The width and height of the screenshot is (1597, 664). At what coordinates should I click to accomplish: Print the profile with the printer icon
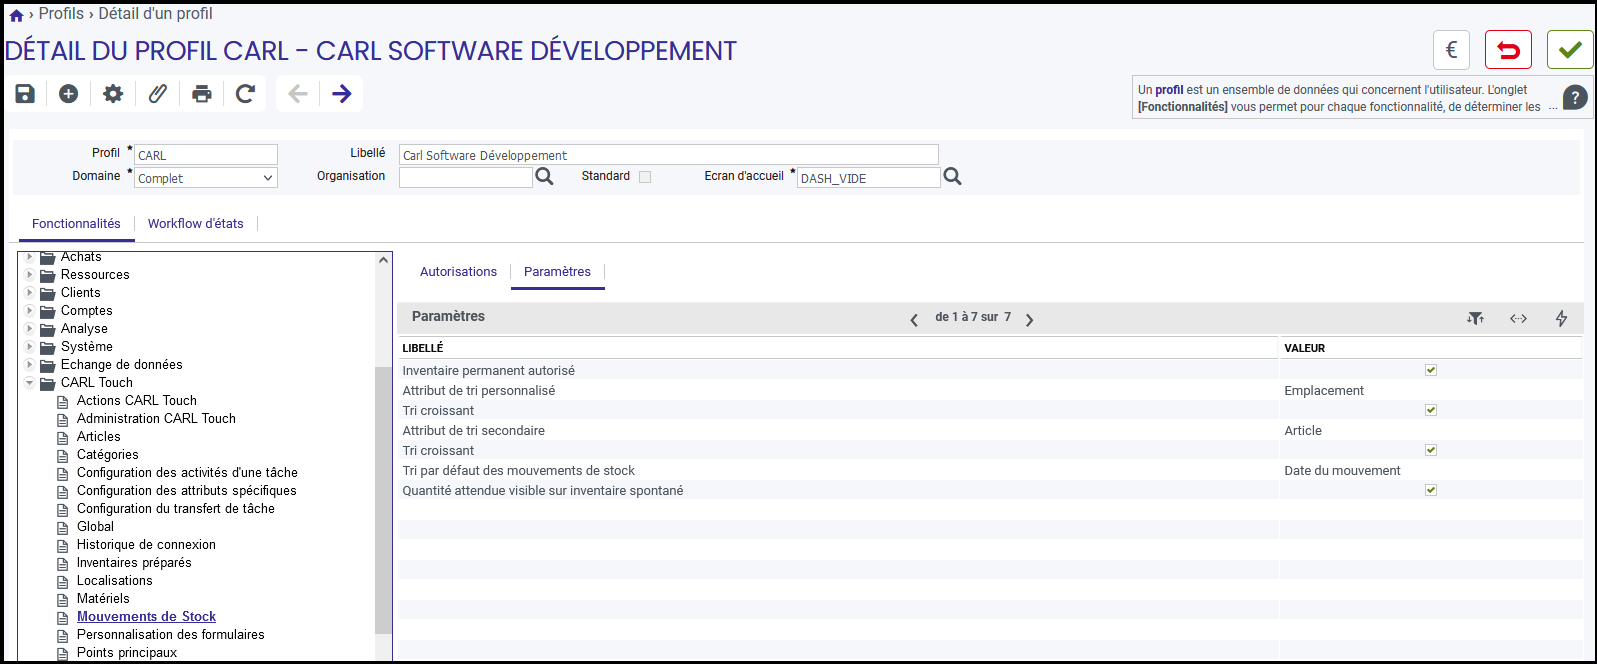coord(202,94)
